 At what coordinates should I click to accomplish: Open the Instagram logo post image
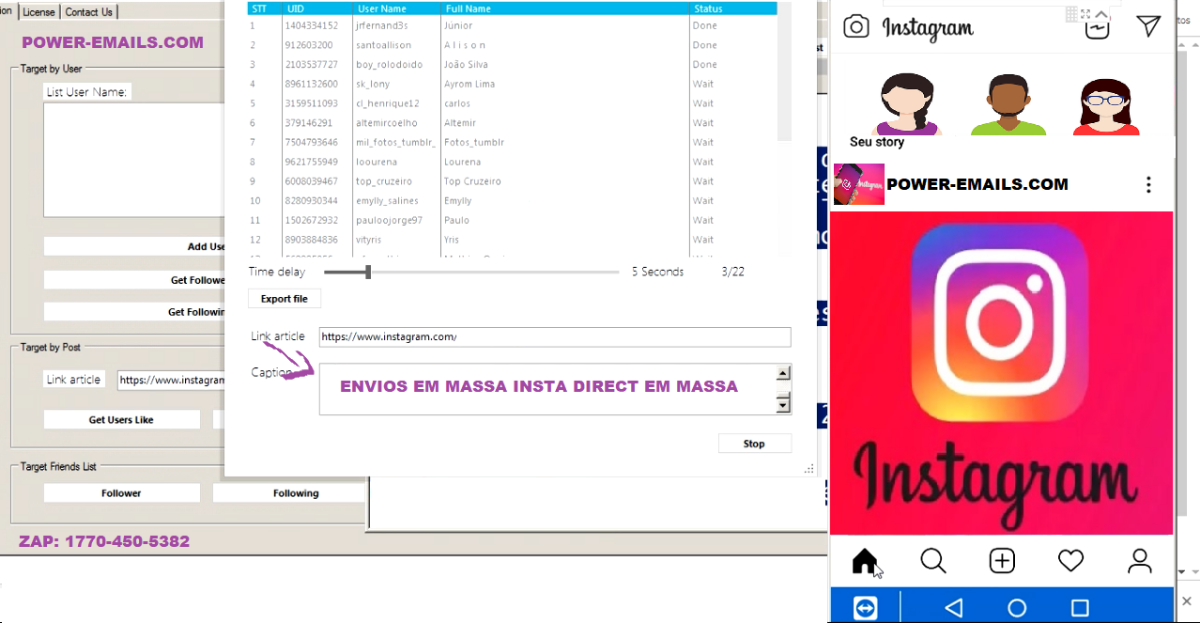pyautogui.click(x=1002, y=373)
